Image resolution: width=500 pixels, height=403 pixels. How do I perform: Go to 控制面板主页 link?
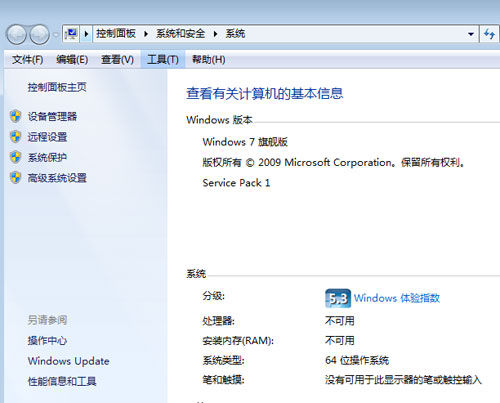57,87
